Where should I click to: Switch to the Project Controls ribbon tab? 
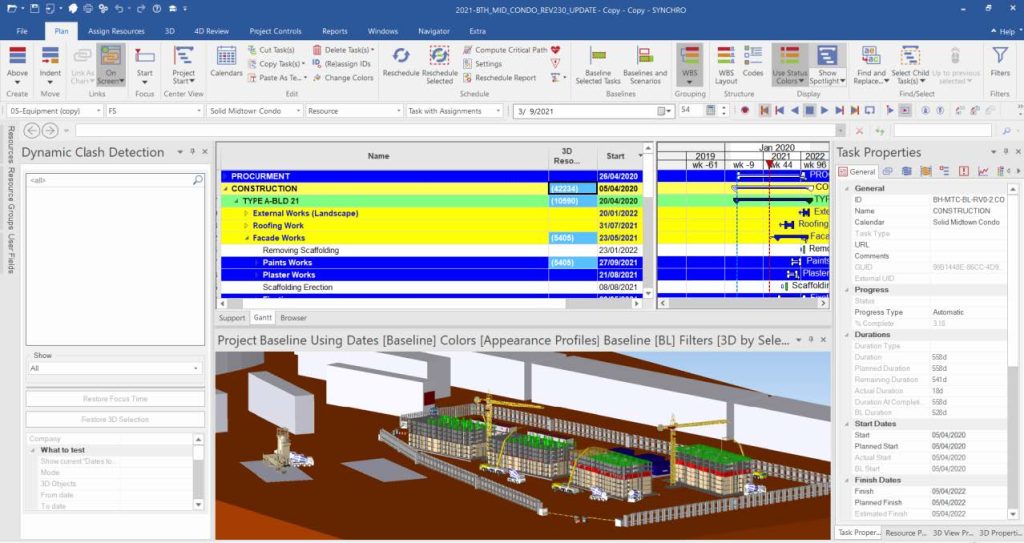tap(275, 31)
